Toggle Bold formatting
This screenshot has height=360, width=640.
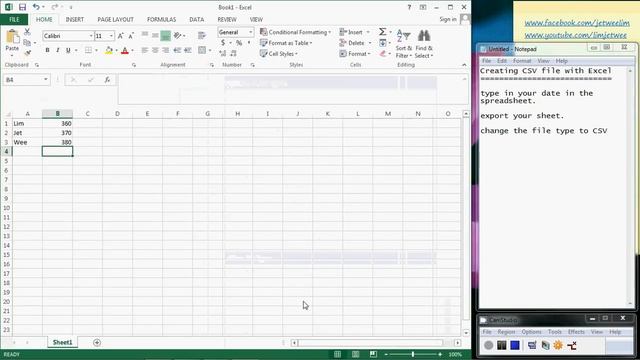(x=47, y=50)
